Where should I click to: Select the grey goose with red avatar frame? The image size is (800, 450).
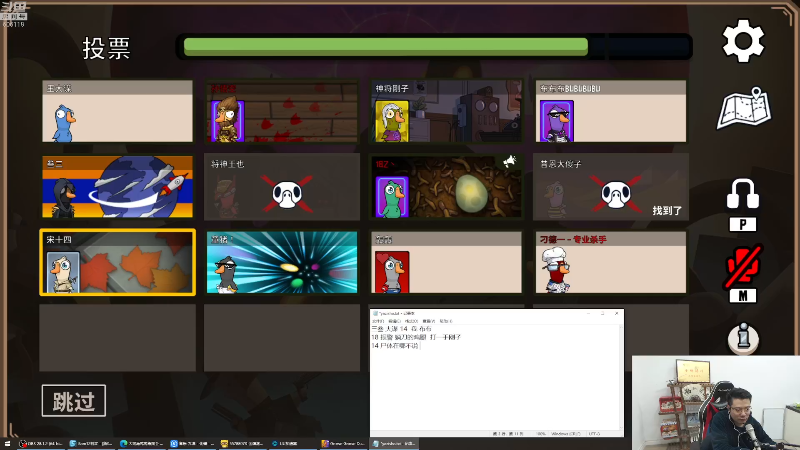(x=446, y=262)
